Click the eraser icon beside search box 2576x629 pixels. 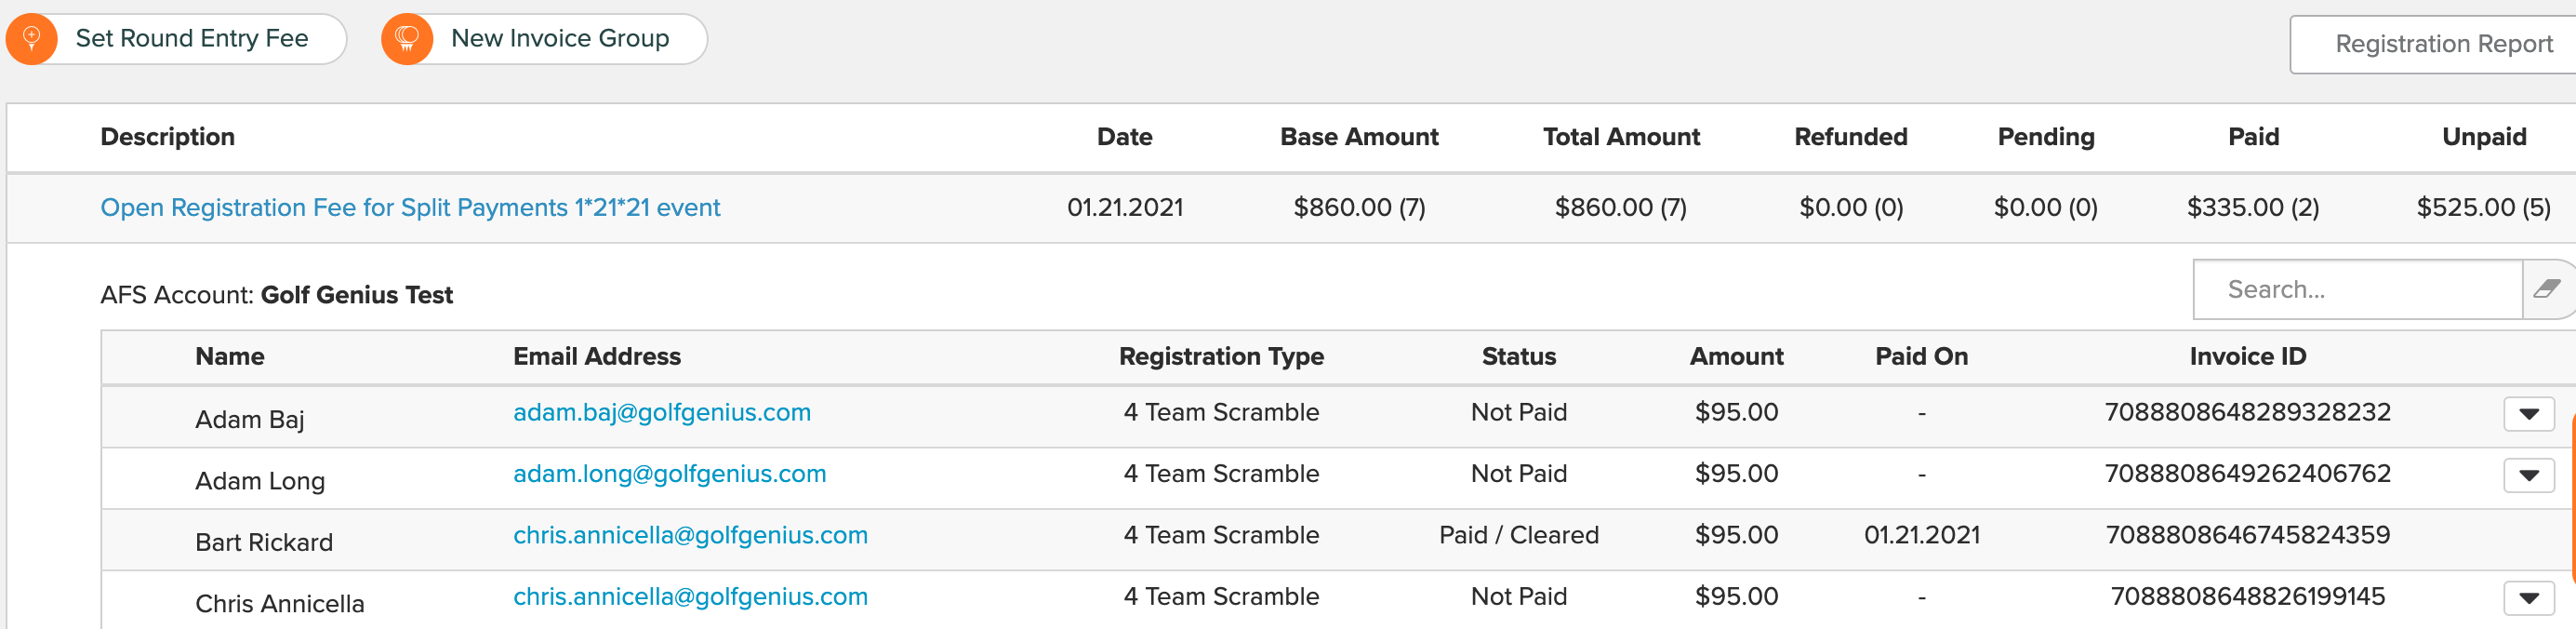(x=2546, y=290)
